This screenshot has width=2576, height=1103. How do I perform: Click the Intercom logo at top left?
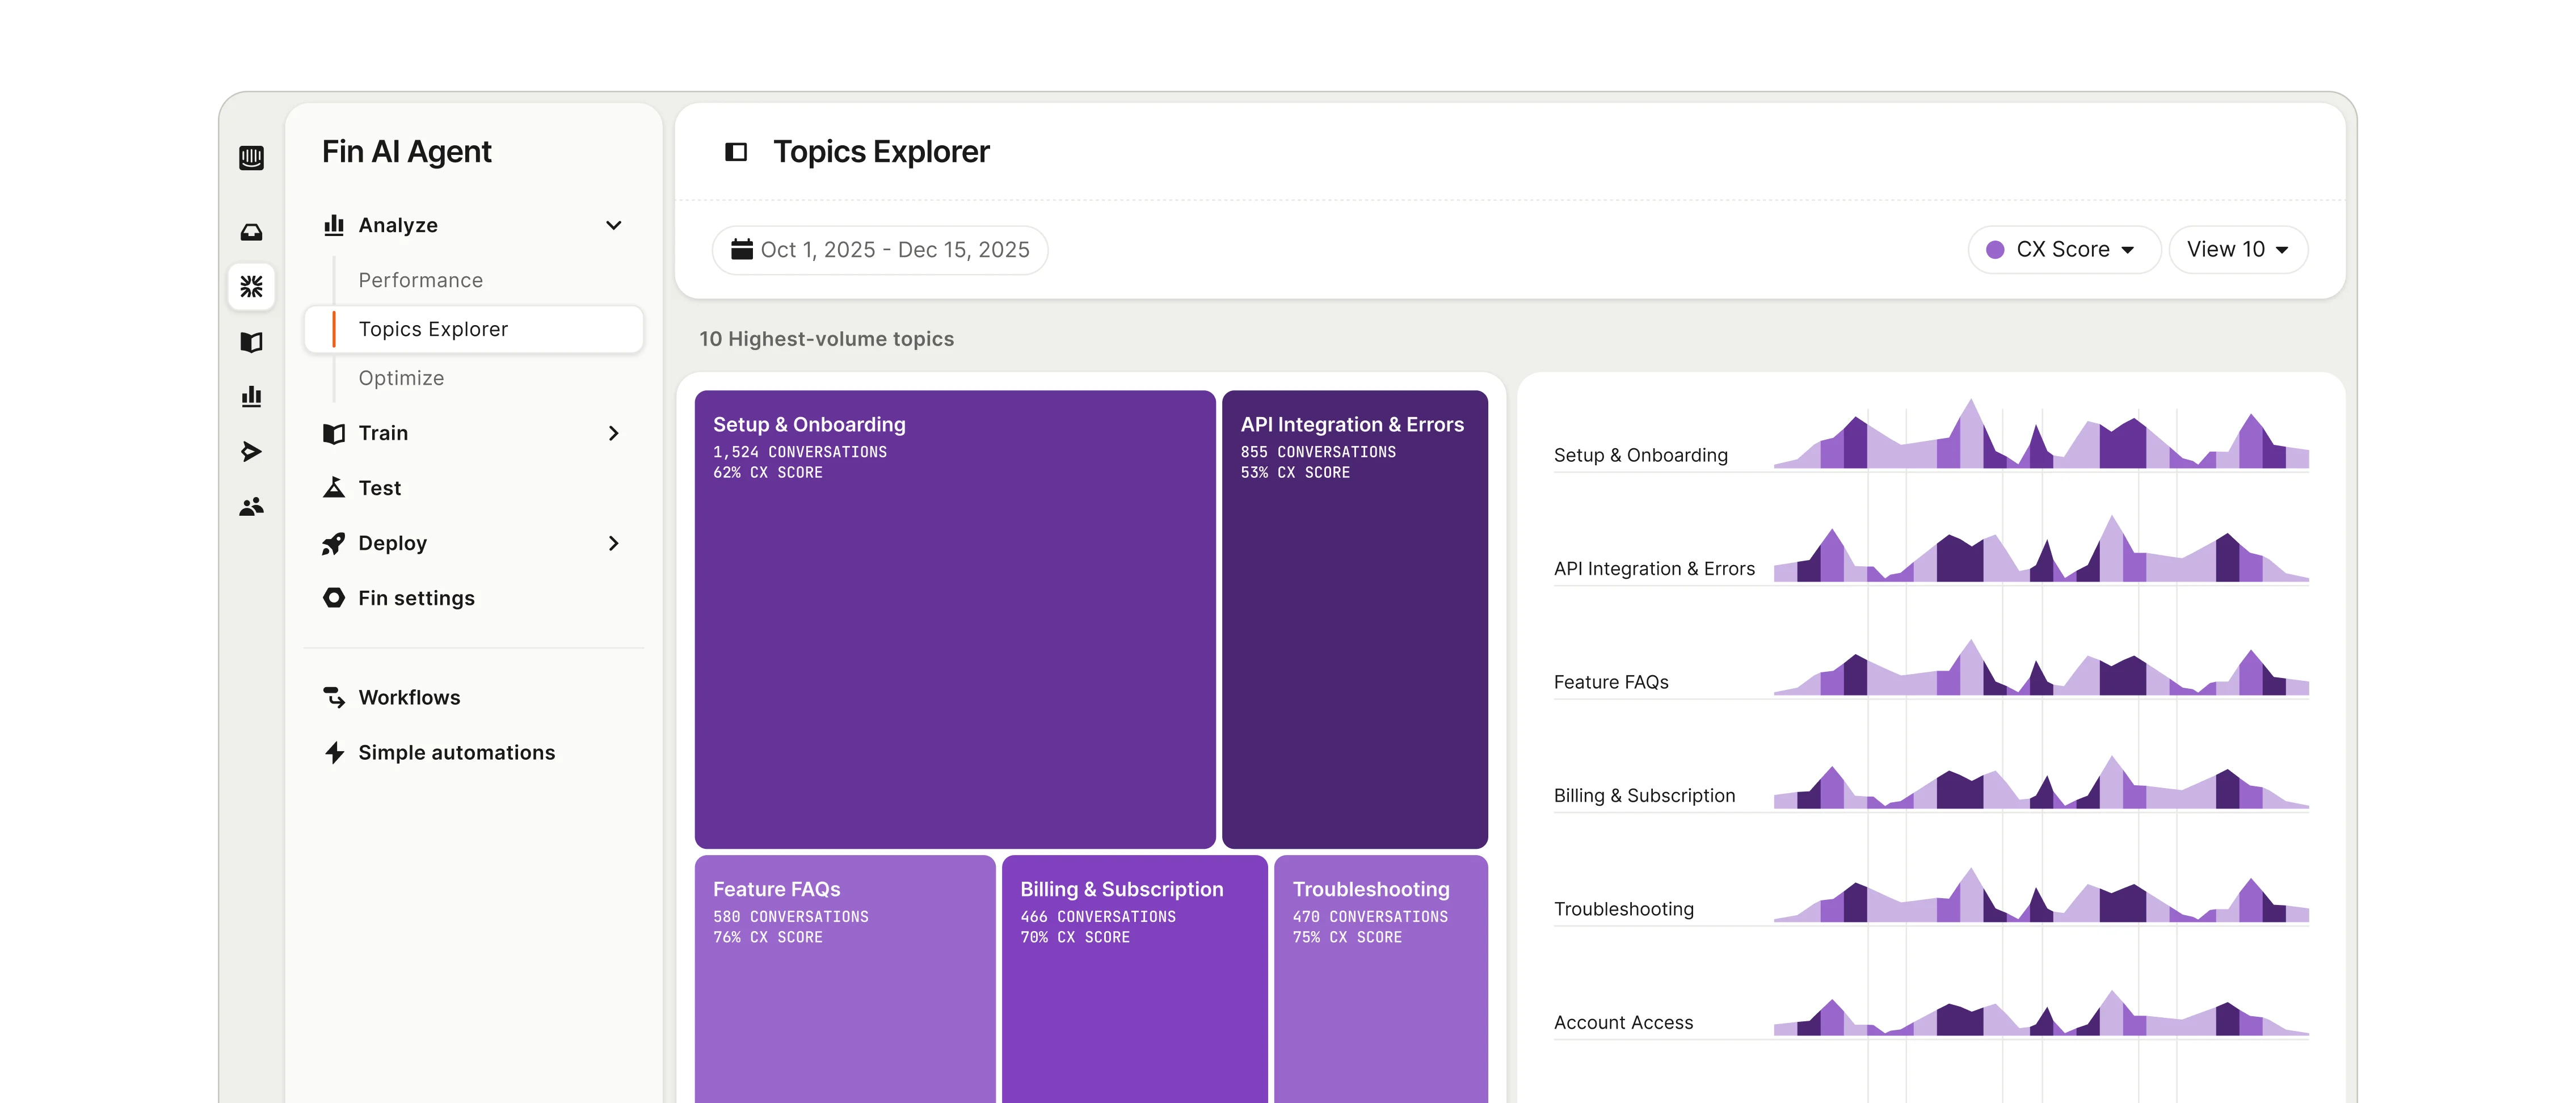pos(251,158)
